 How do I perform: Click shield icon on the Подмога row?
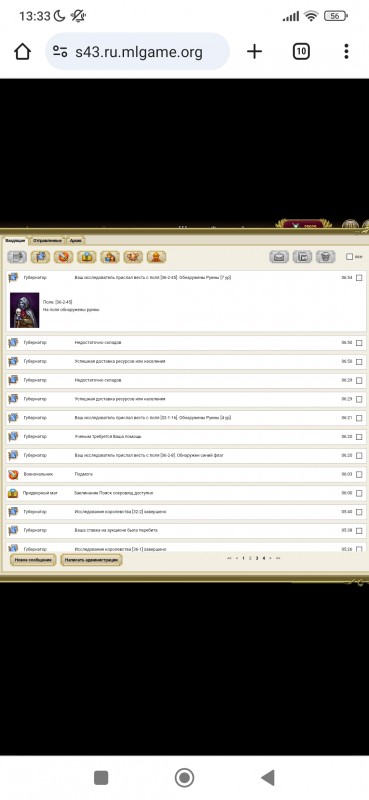tap(13, 474)
